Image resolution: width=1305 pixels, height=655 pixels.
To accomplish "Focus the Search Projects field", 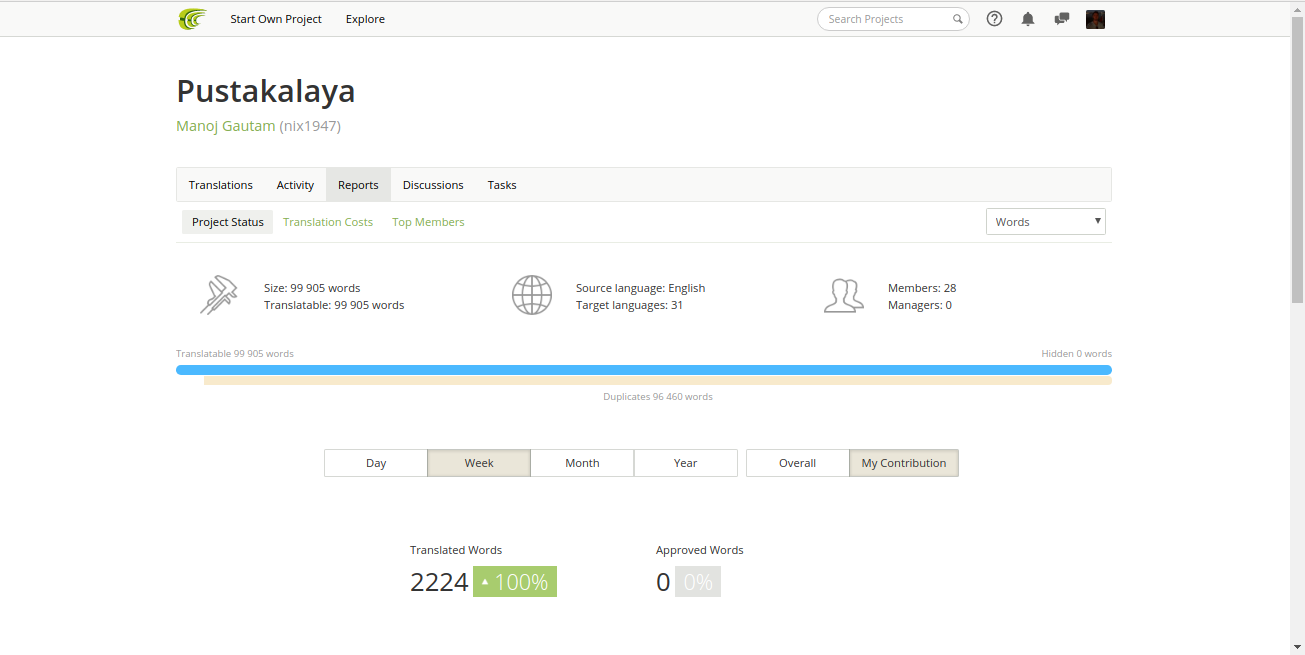I will click(893, 19).
